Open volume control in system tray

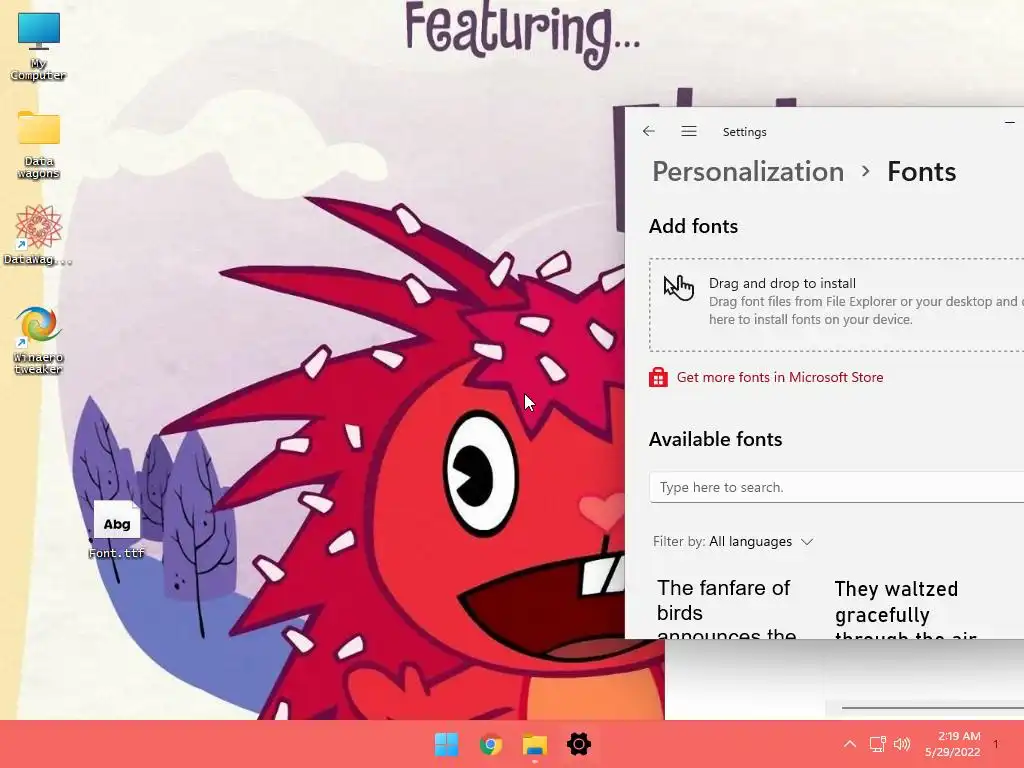[x=902, y=744]
